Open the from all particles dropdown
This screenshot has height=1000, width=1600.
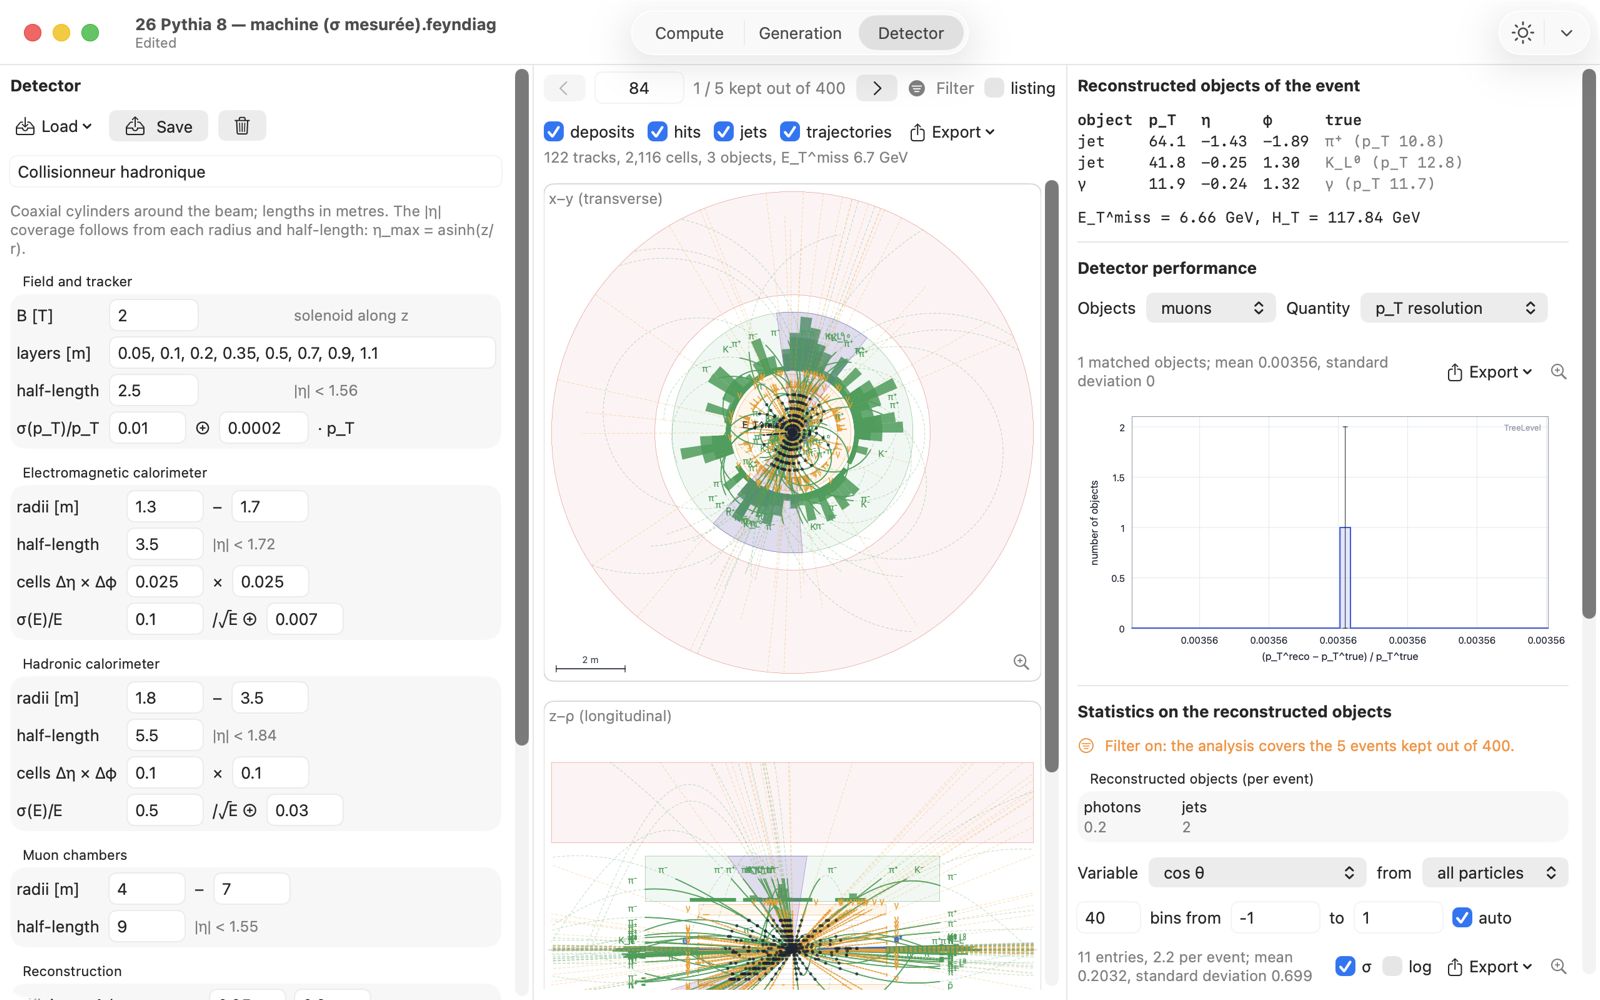pyautogui.click(x=1495, y=873)
